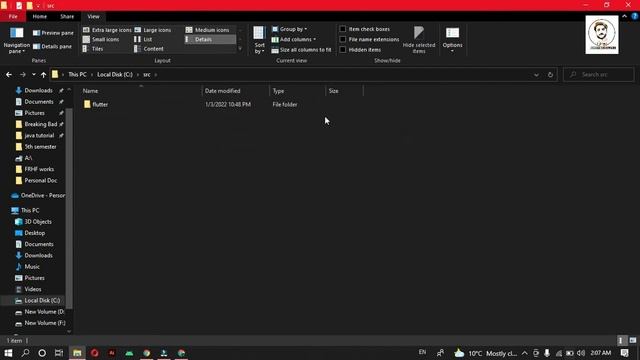The image size is (640, 360).
Task: Open java tutorial folder shortcut
Action: tap(39, 136)
